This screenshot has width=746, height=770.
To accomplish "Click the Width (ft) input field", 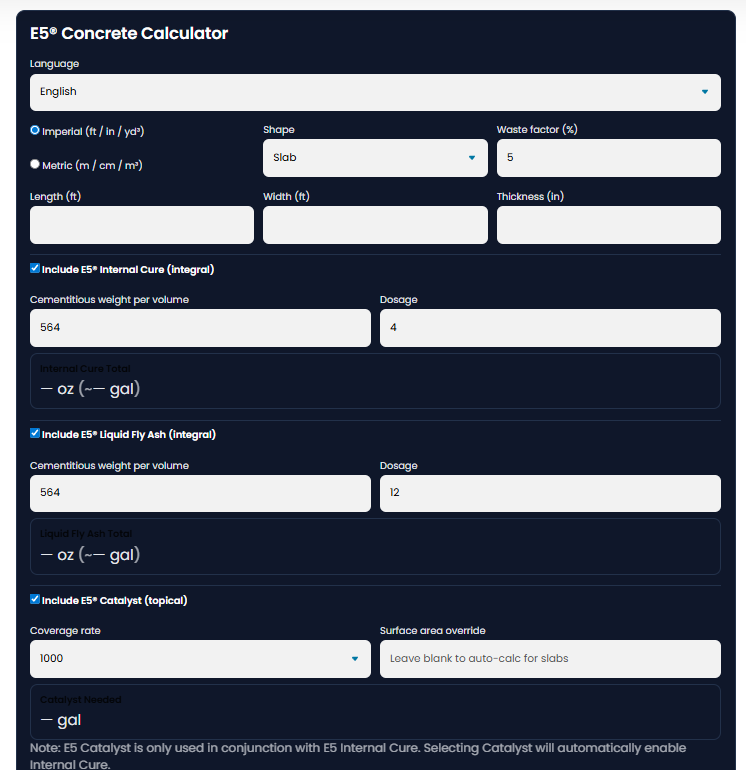I will click(x=375, y=225).
